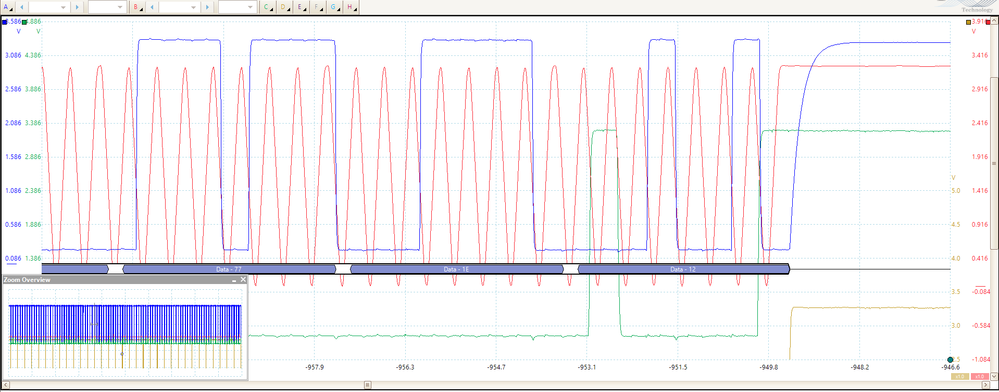The width and height of the screenshot is (999, 392).
Task: Open channel D options button
Action: (x=285, y=7)
